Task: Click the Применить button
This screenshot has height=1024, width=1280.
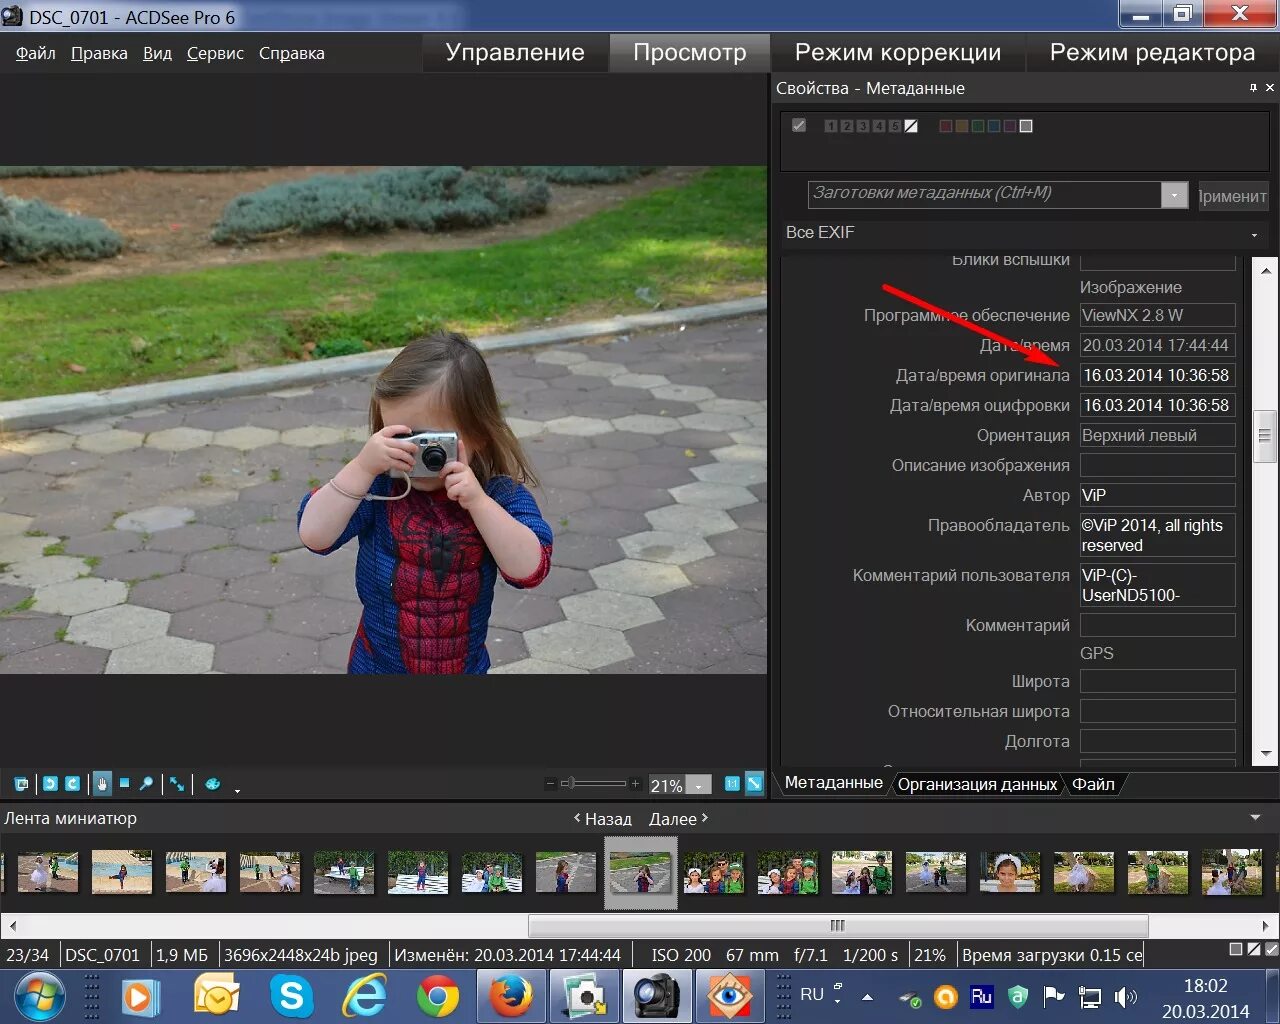Action: pyautogui.click(x=1232, y=196)
